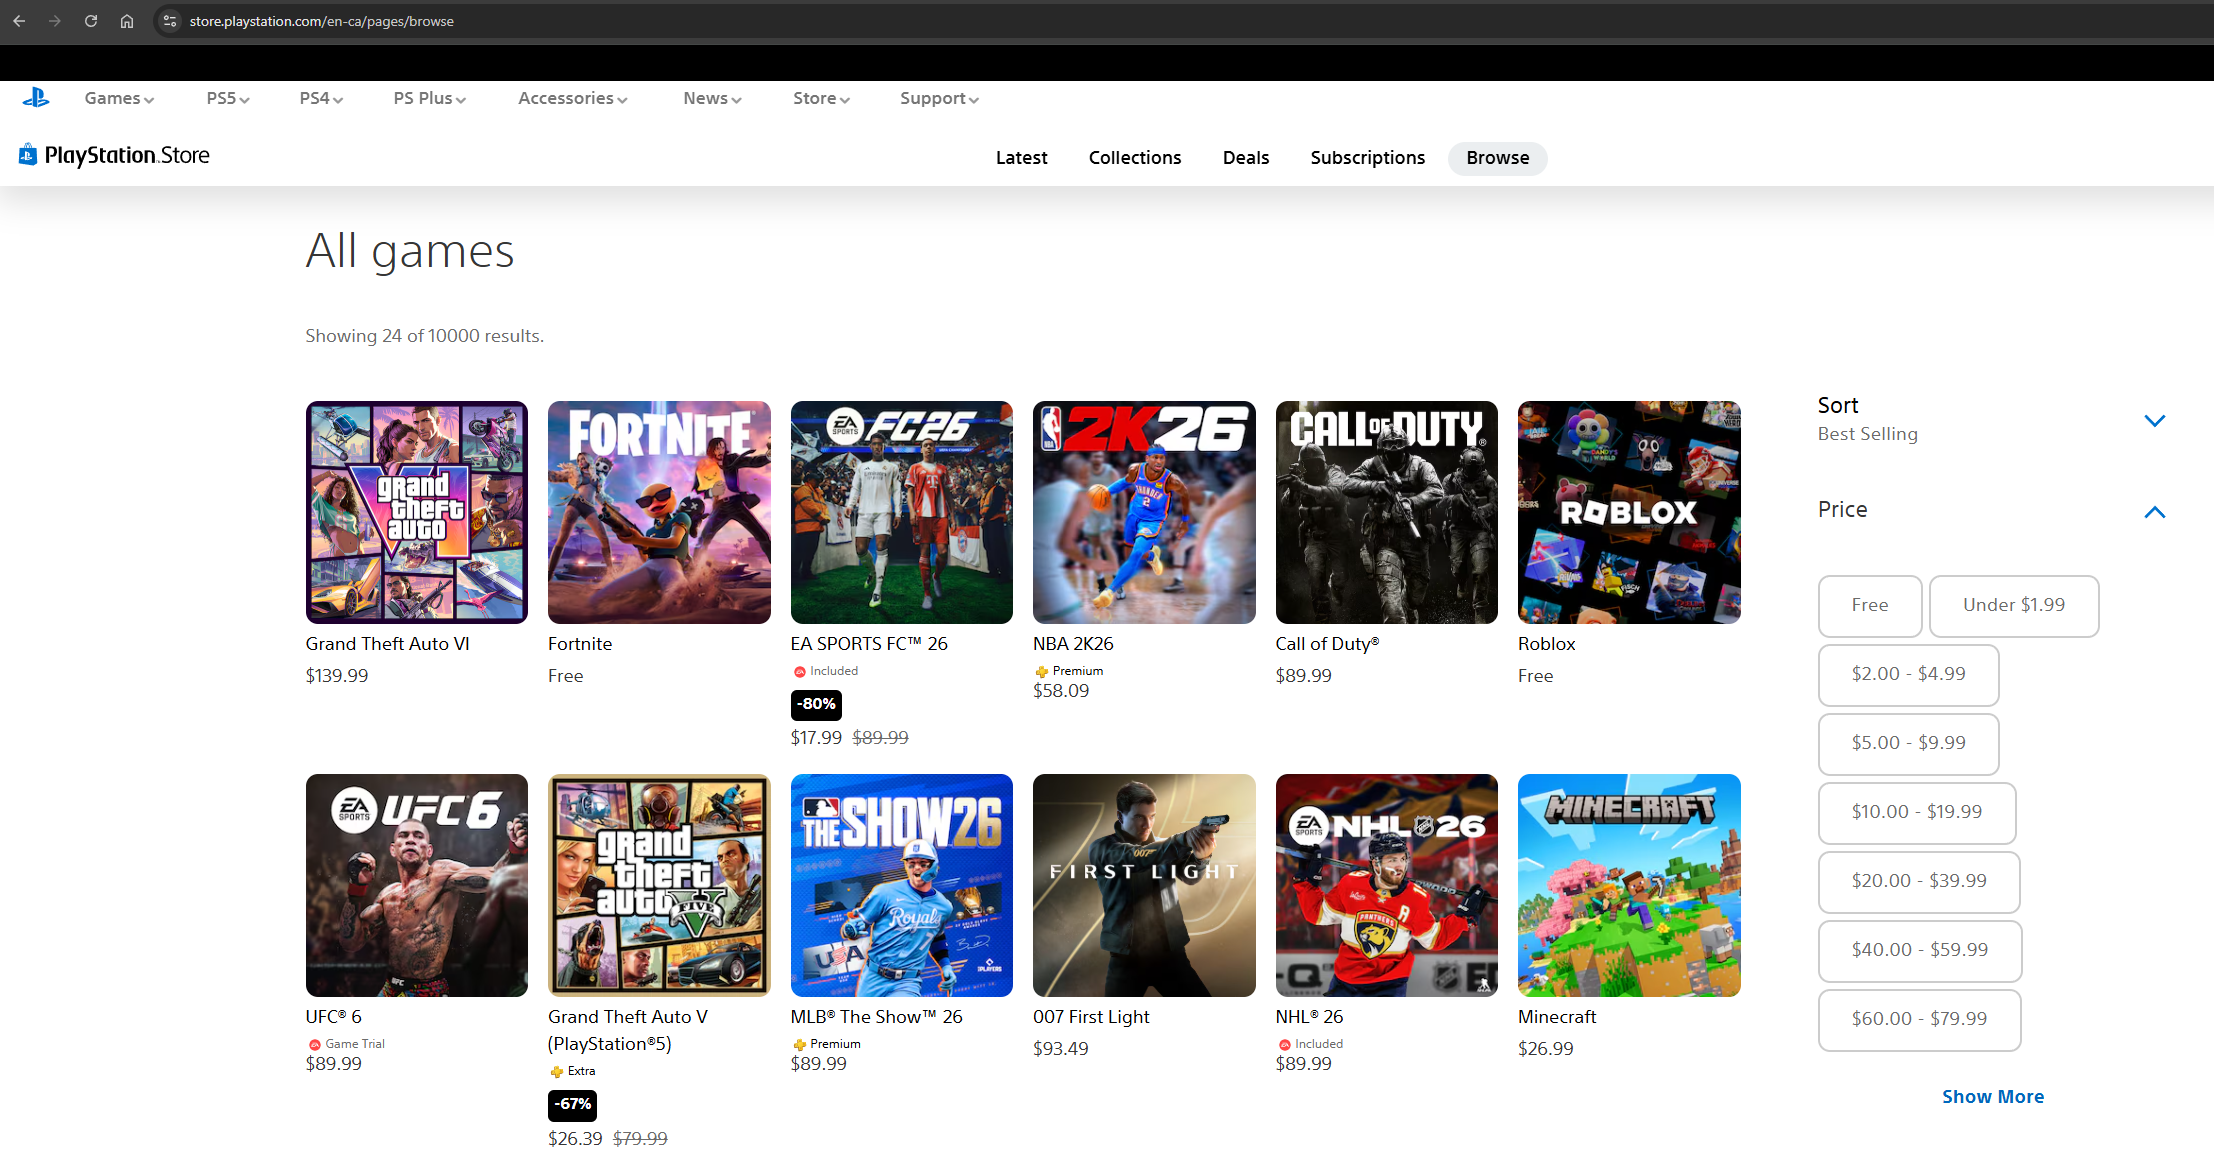Click the PlayStation Store shopping bag logo
The image size is (2214, 1151).
click(28, 155)
